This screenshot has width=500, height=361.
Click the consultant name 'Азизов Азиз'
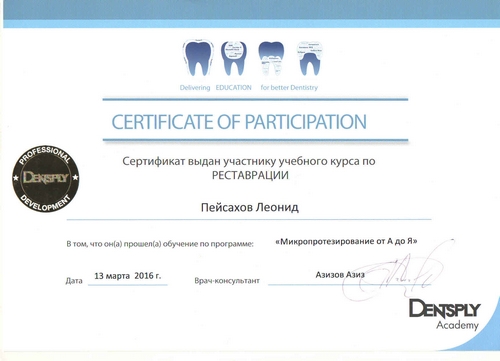(x=340, y=275)
